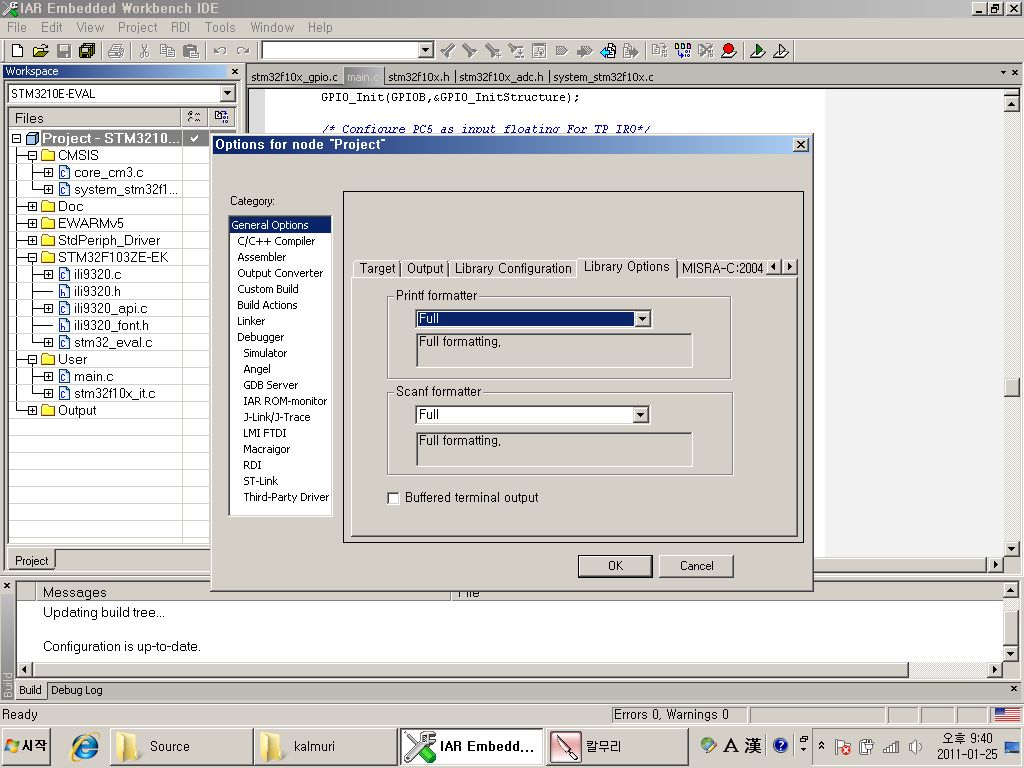
Task: Open Internet Explorer from taskbar
Action: (x=86, y=746)
